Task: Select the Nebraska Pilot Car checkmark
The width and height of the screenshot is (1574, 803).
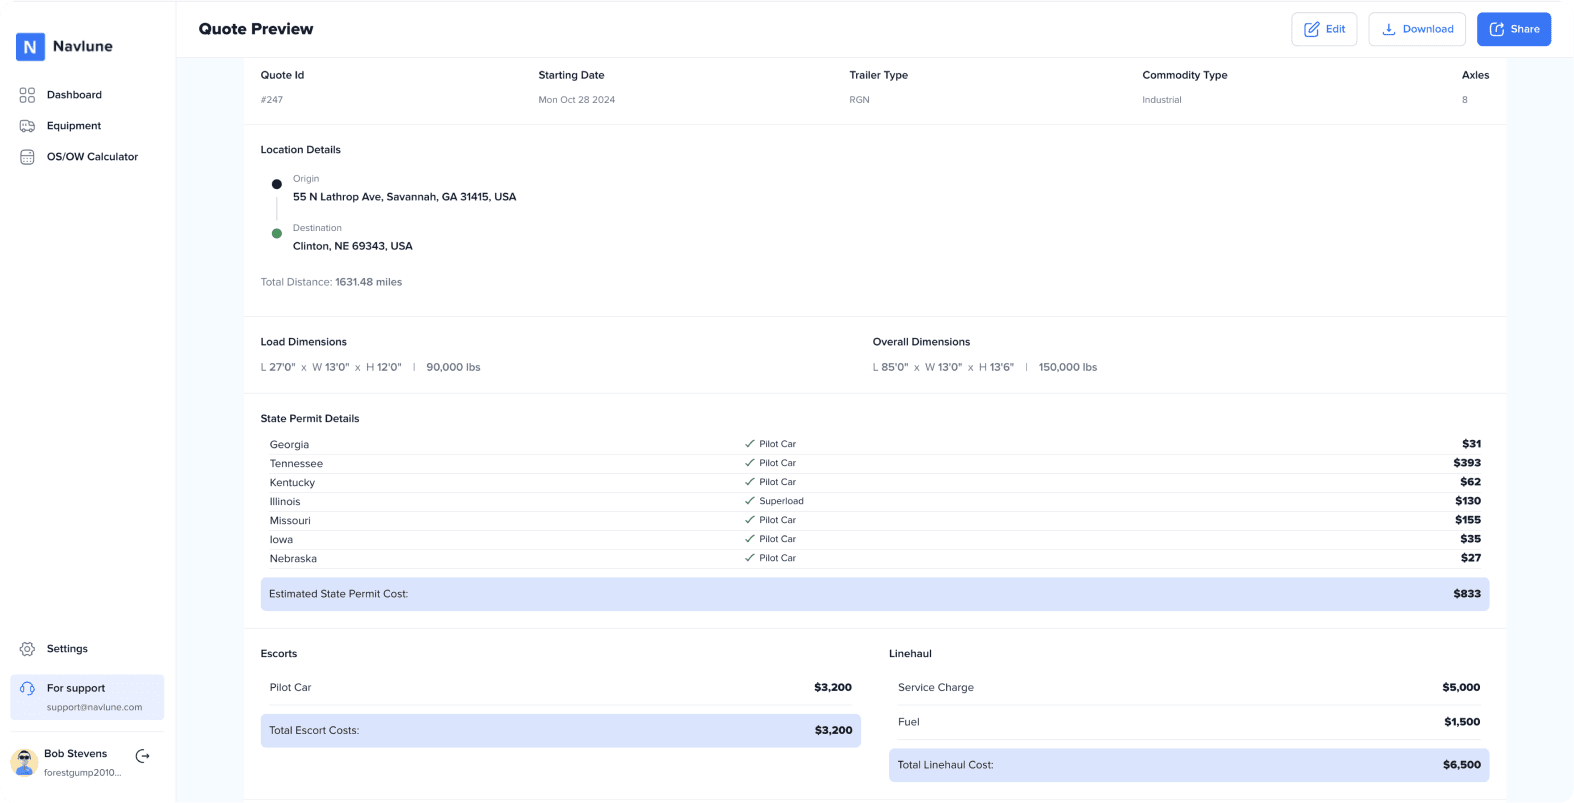Action: [x=750, y=557]
